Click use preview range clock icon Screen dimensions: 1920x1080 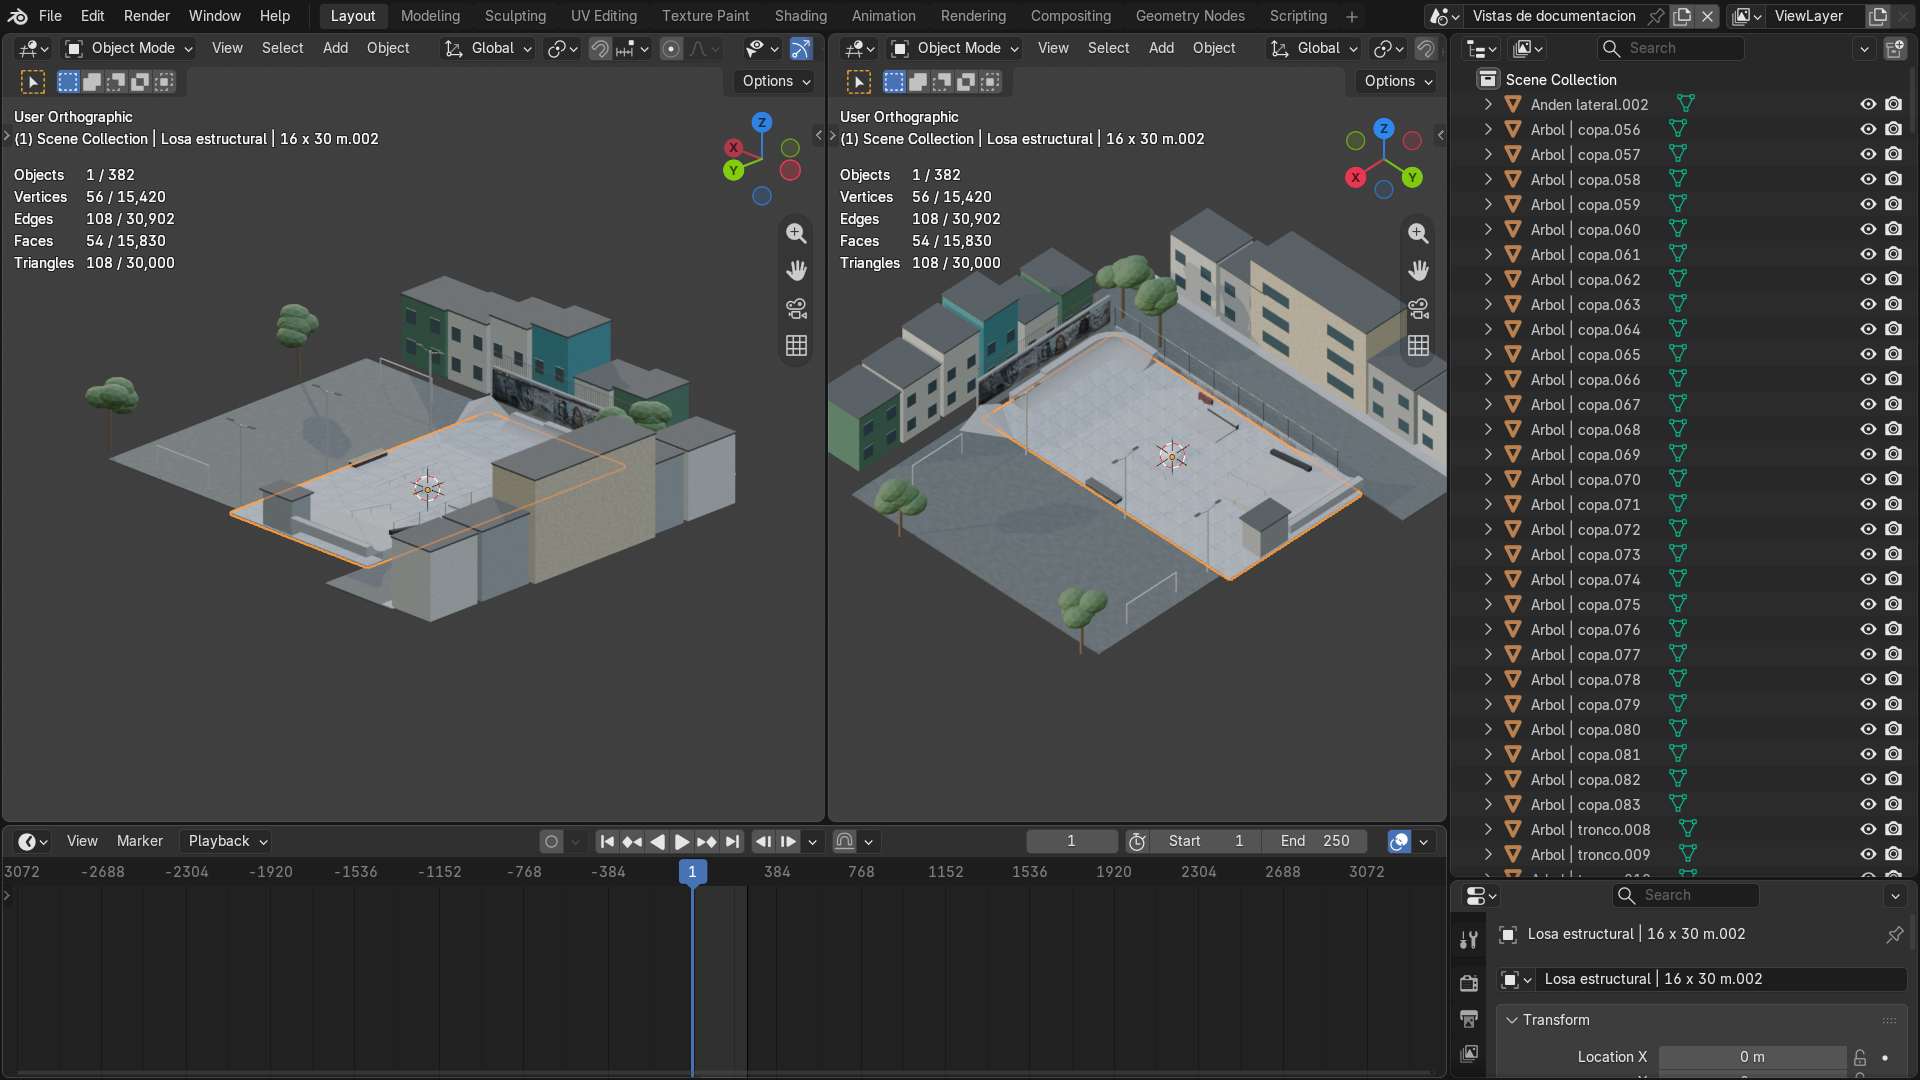[1137, 841]
